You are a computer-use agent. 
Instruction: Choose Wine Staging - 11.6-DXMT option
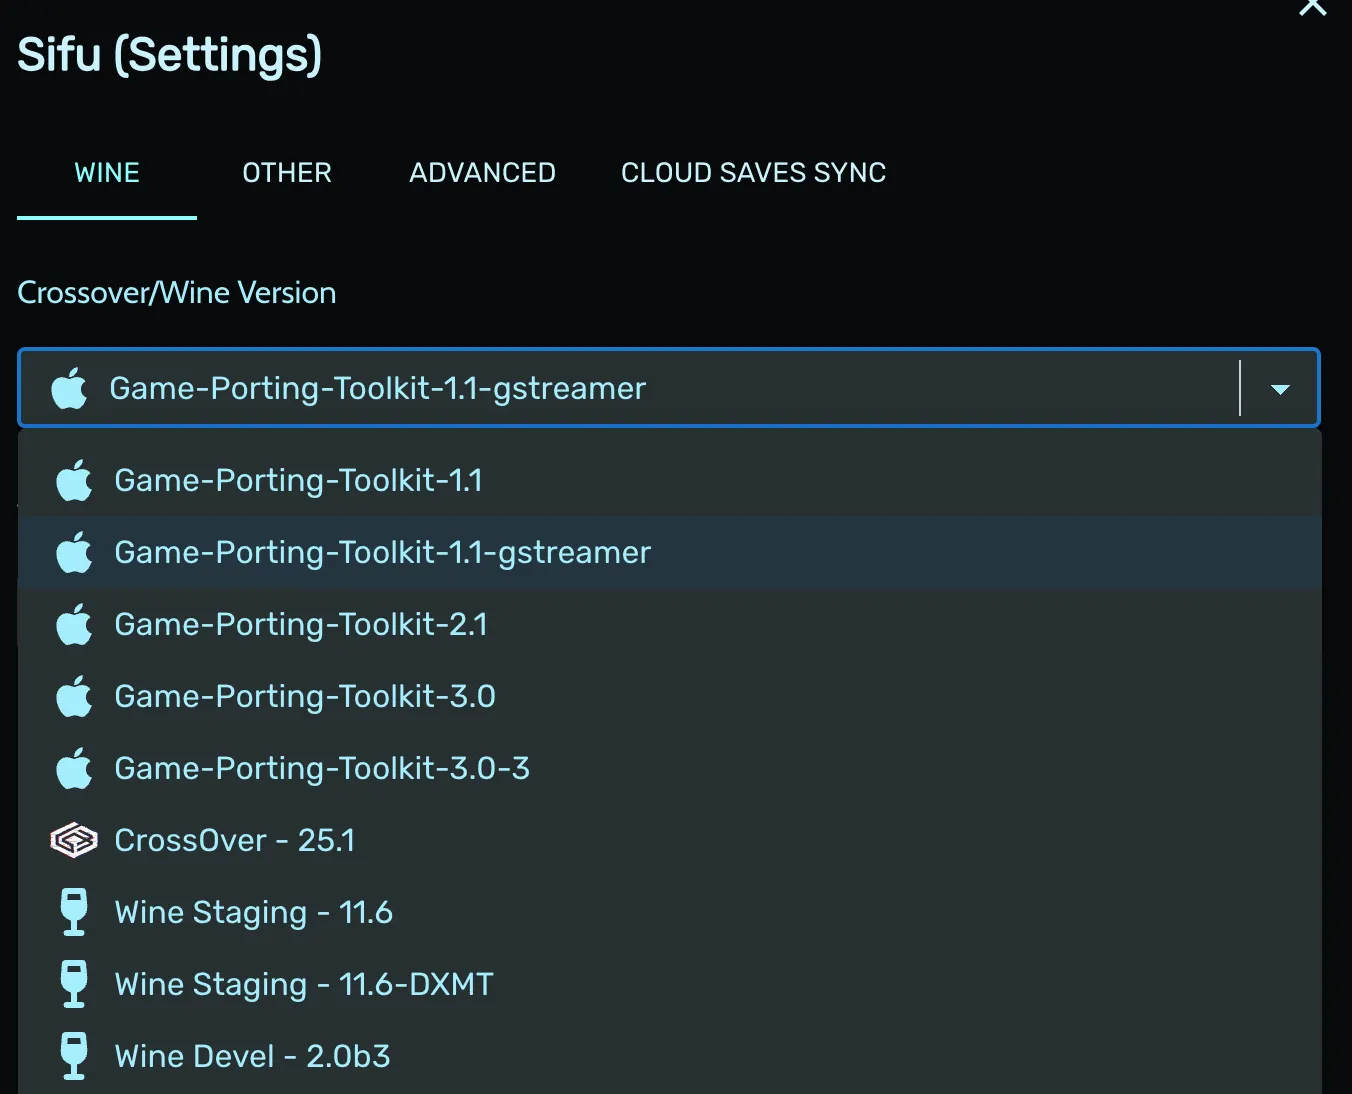(304, 985)
